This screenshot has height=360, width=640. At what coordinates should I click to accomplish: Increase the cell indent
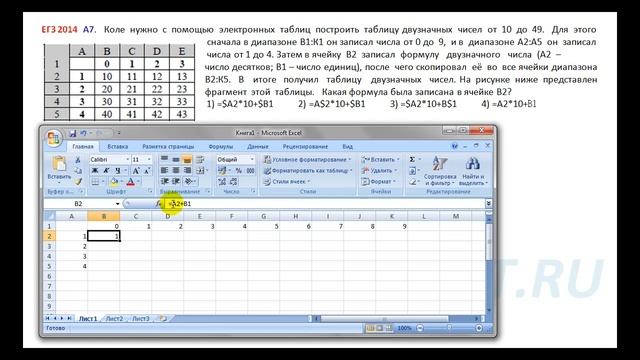tap(176, 181)
